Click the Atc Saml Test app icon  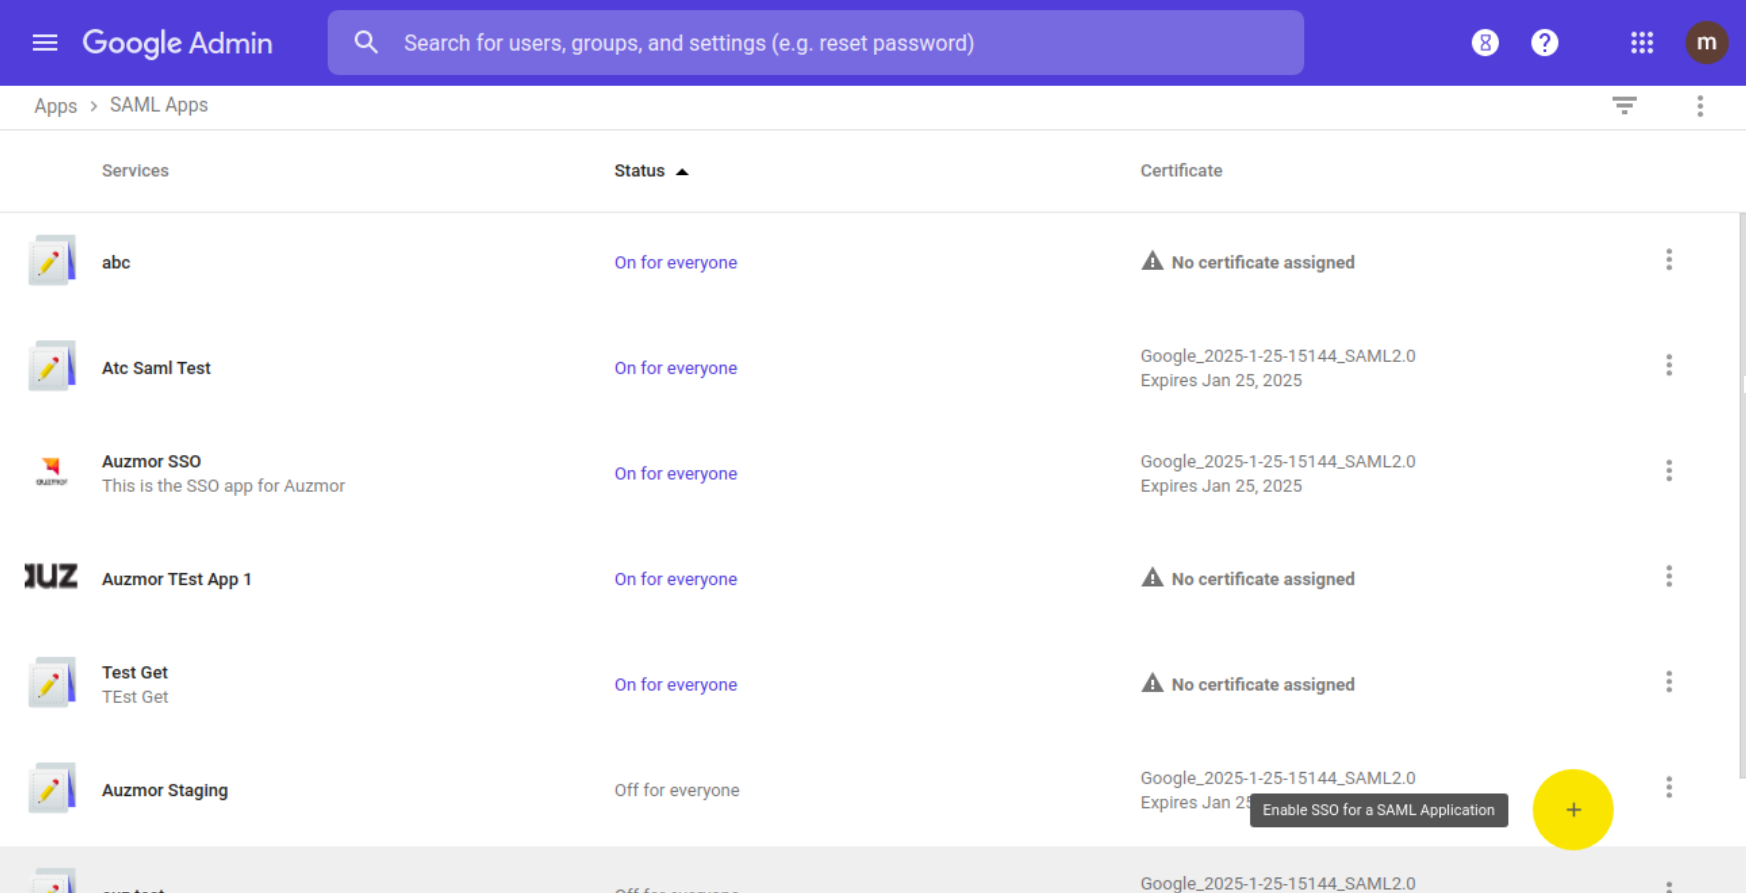pos(52,367)
